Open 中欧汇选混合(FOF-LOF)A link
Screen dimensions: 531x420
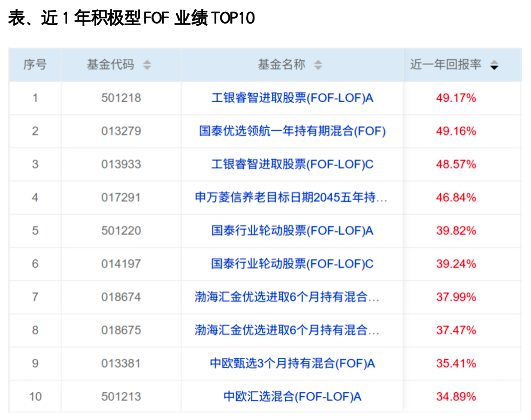tap(292, 397)
